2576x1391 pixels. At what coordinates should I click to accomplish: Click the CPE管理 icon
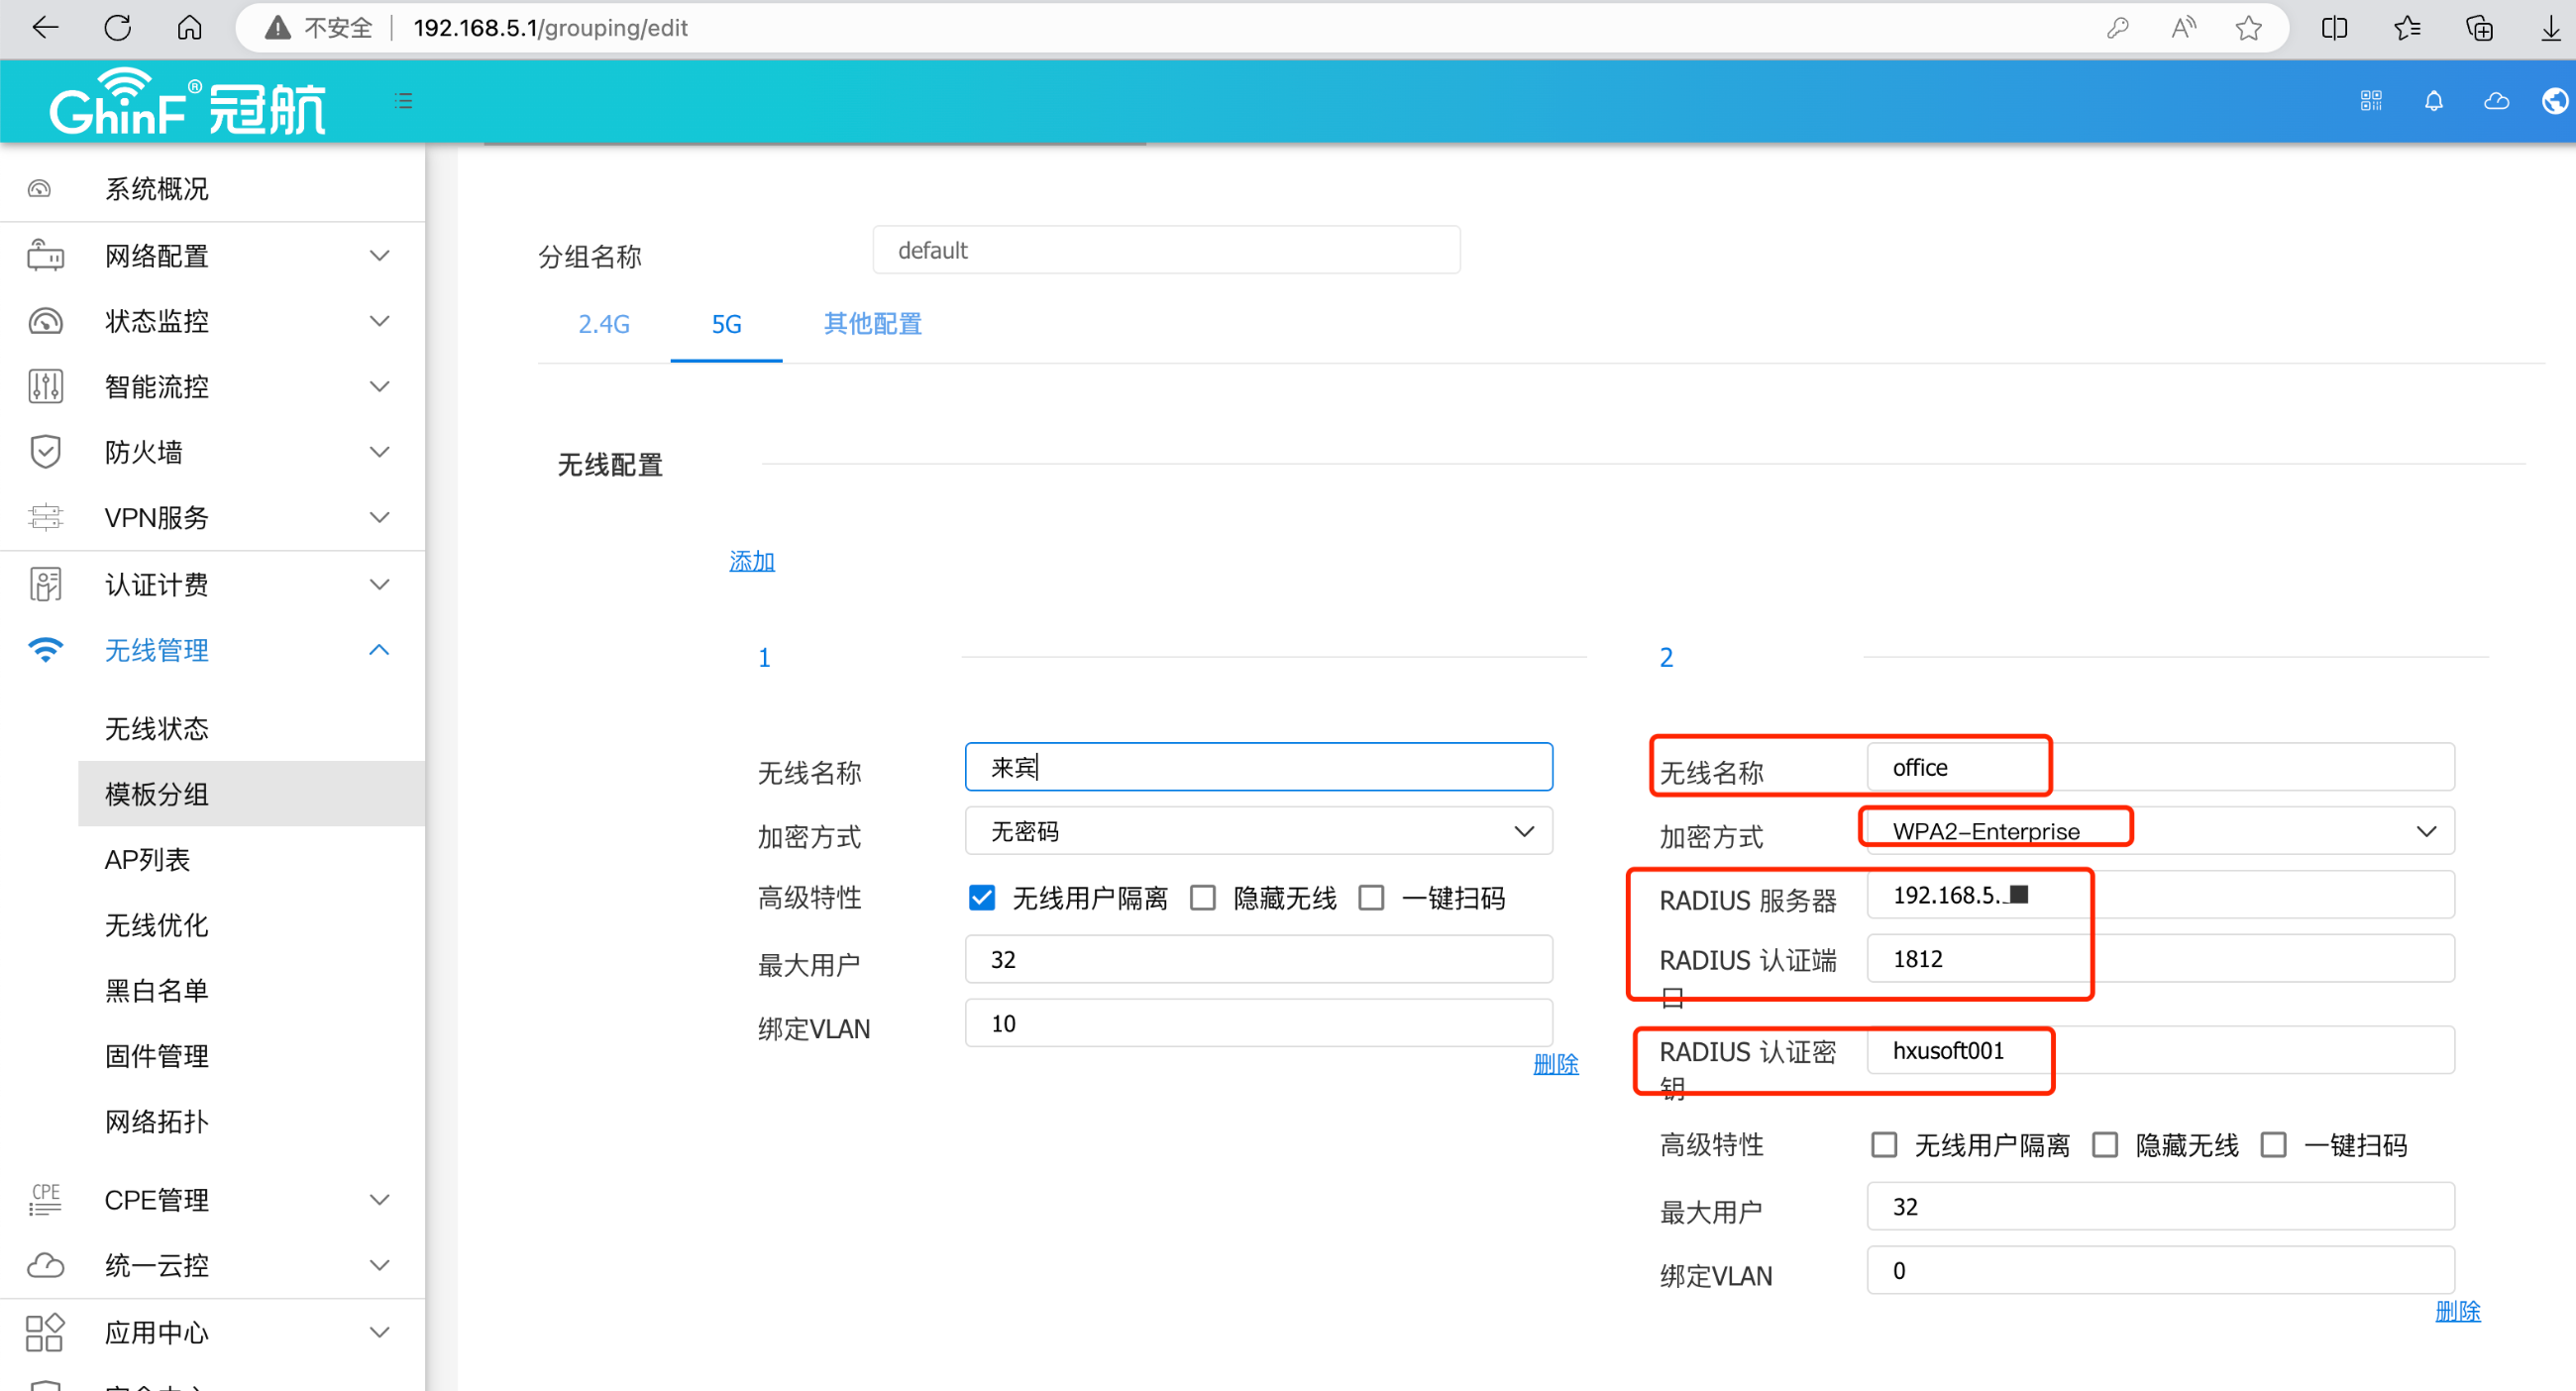[x=45, y=1199]
